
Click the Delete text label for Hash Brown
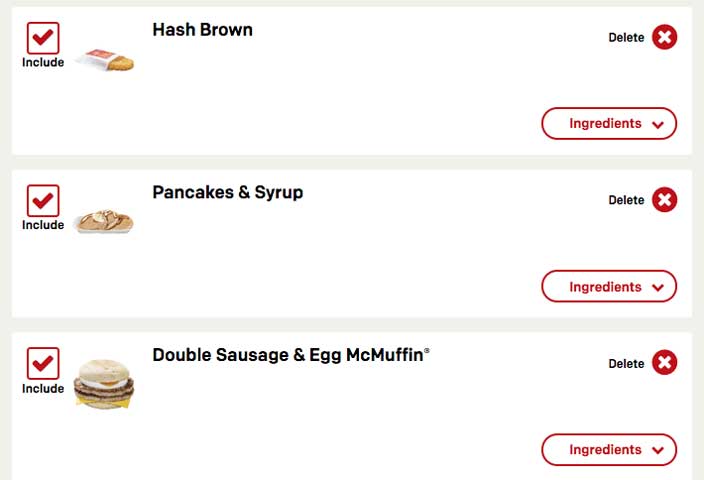626,38
